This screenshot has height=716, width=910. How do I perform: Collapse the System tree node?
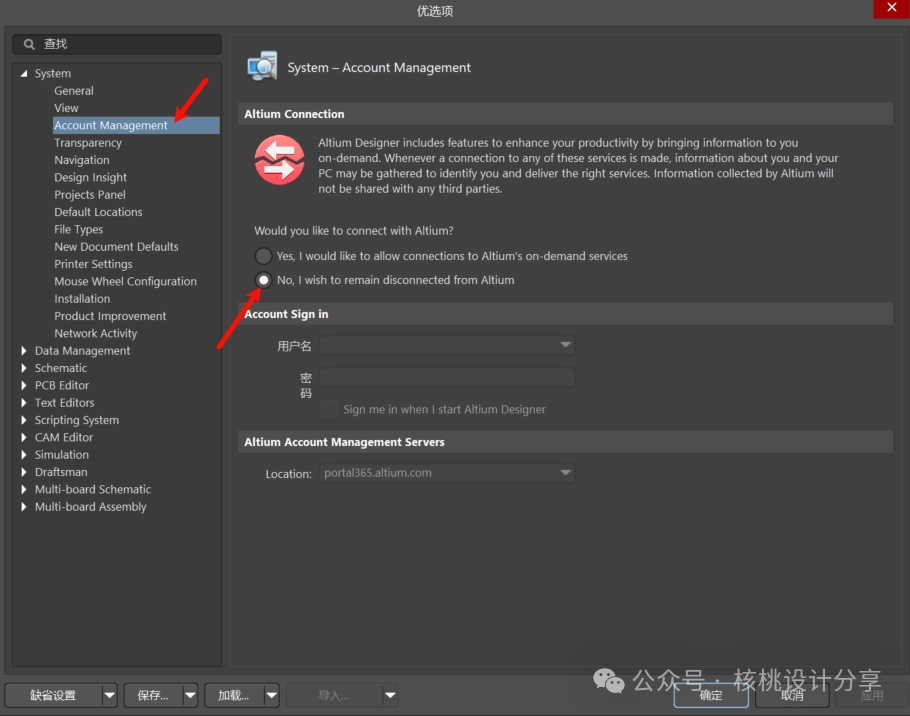click(x=25, y=74)
